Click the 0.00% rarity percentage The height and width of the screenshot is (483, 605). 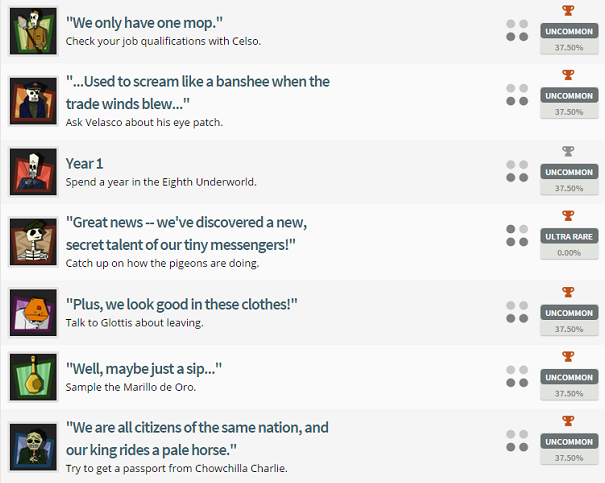(x=569, y=253)
